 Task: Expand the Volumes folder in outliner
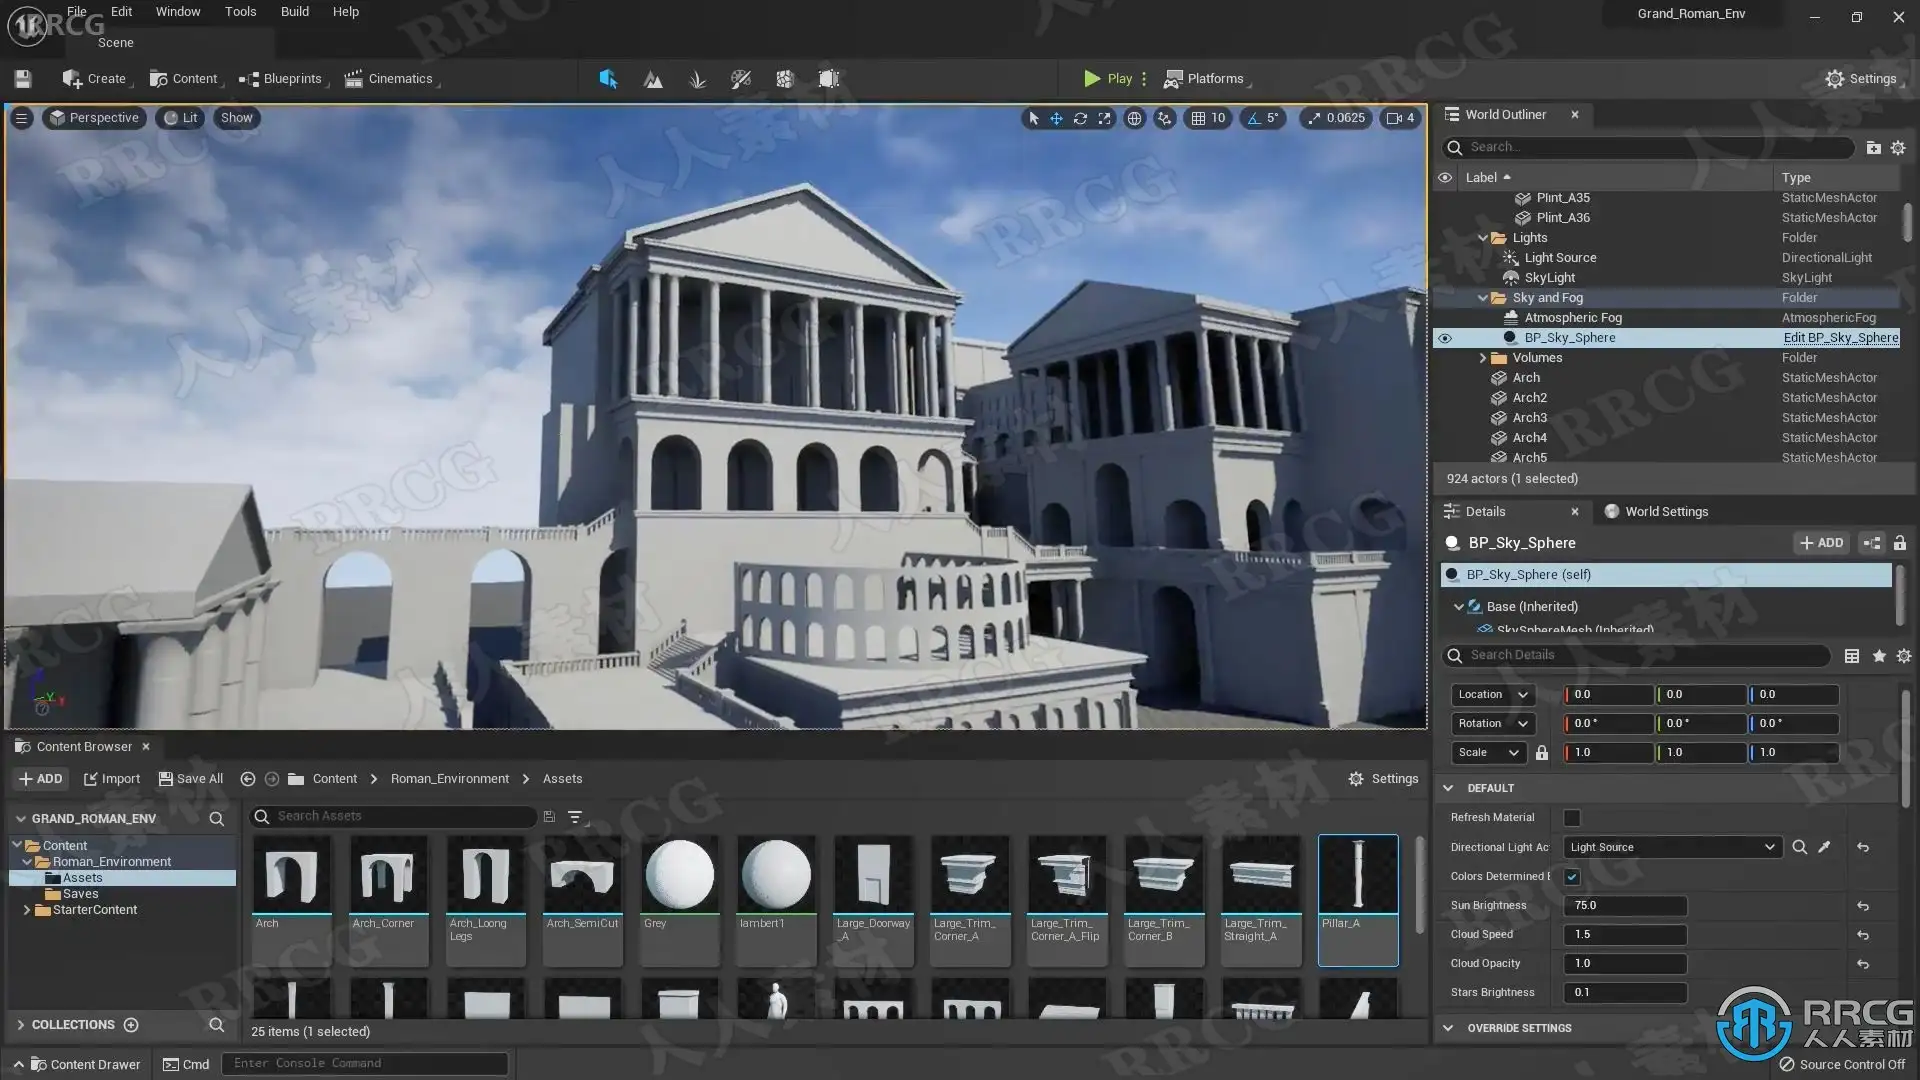[x=1483, y=358]
